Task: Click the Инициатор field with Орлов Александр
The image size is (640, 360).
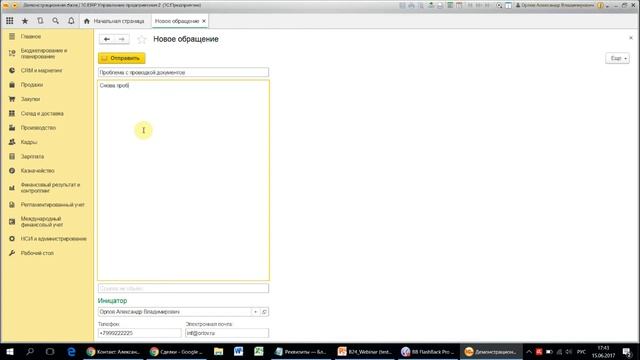Action: click(x=174, y=312)
